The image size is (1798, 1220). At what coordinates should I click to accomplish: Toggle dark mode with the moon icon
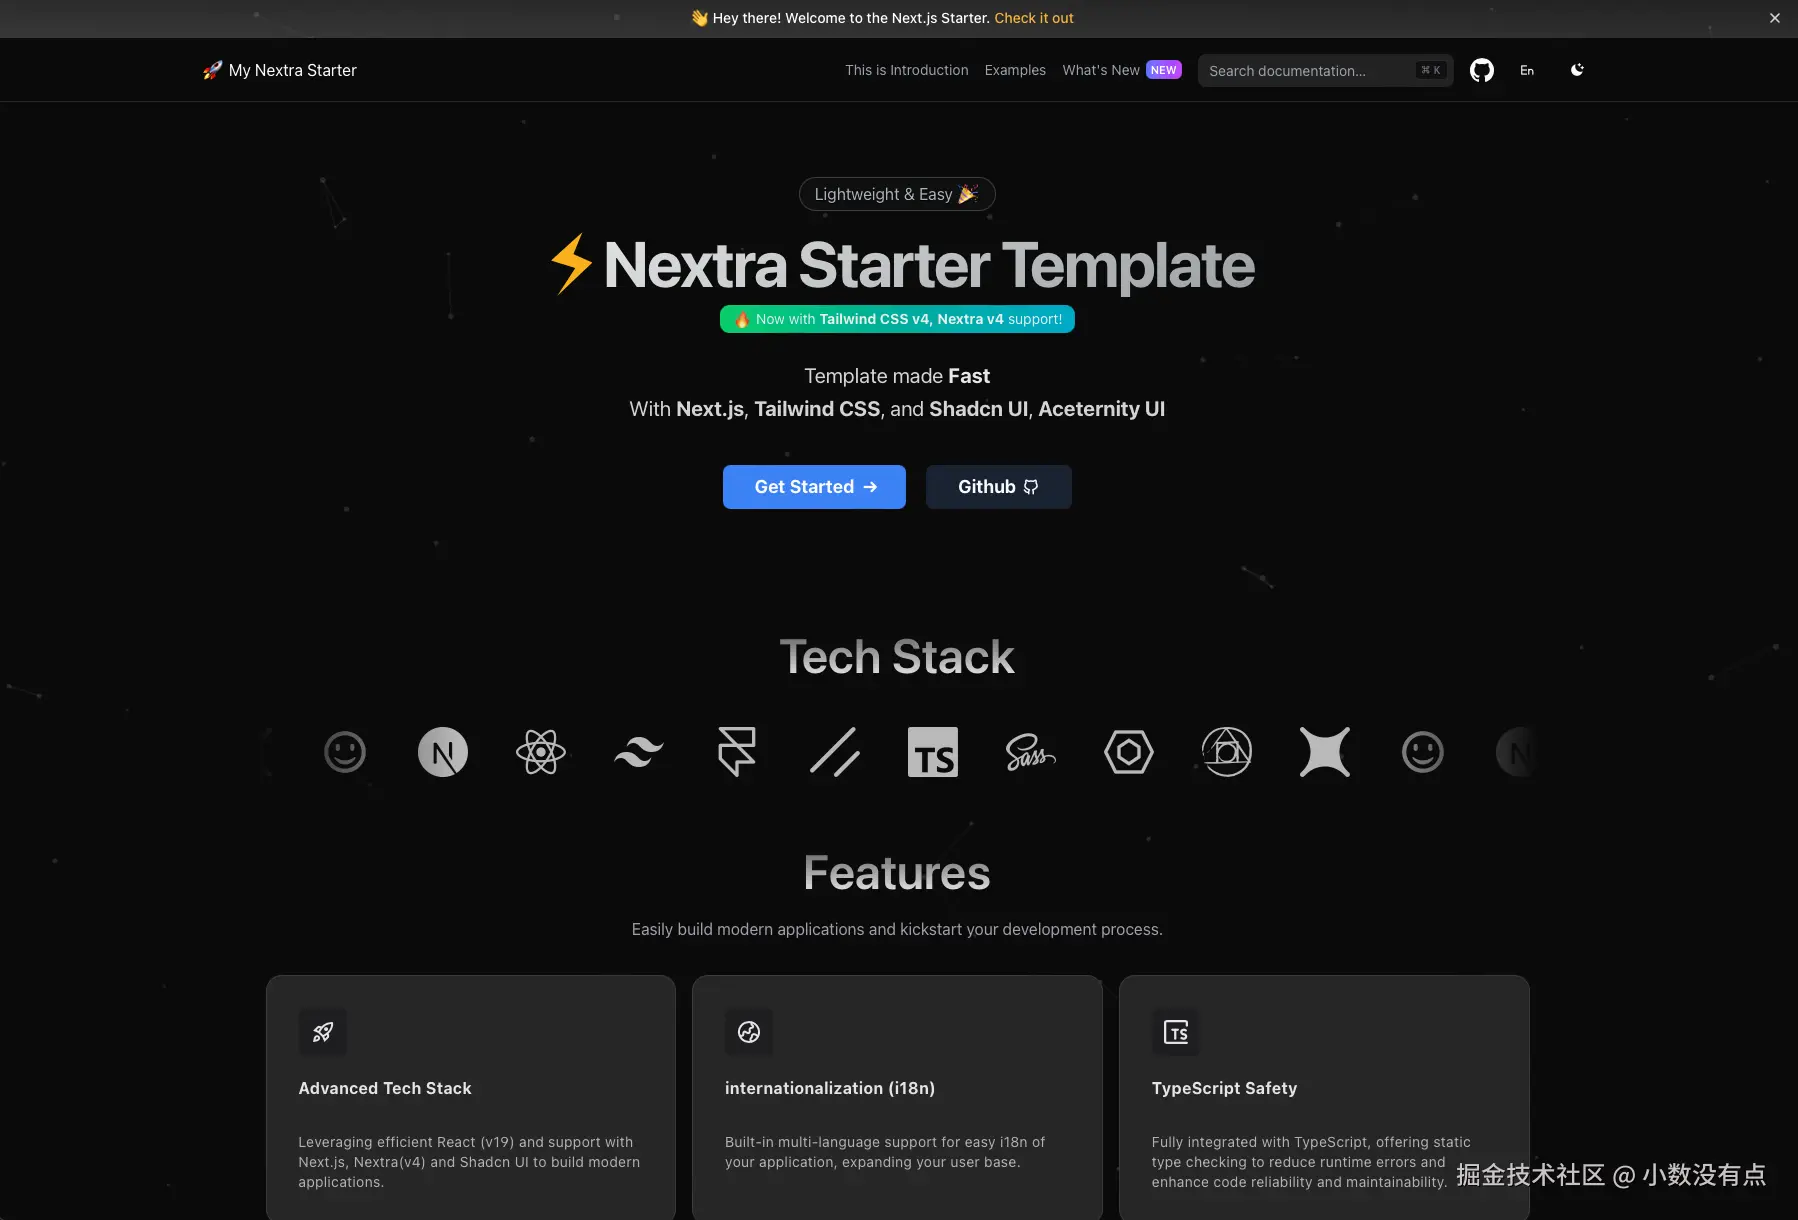point(1577,70)
